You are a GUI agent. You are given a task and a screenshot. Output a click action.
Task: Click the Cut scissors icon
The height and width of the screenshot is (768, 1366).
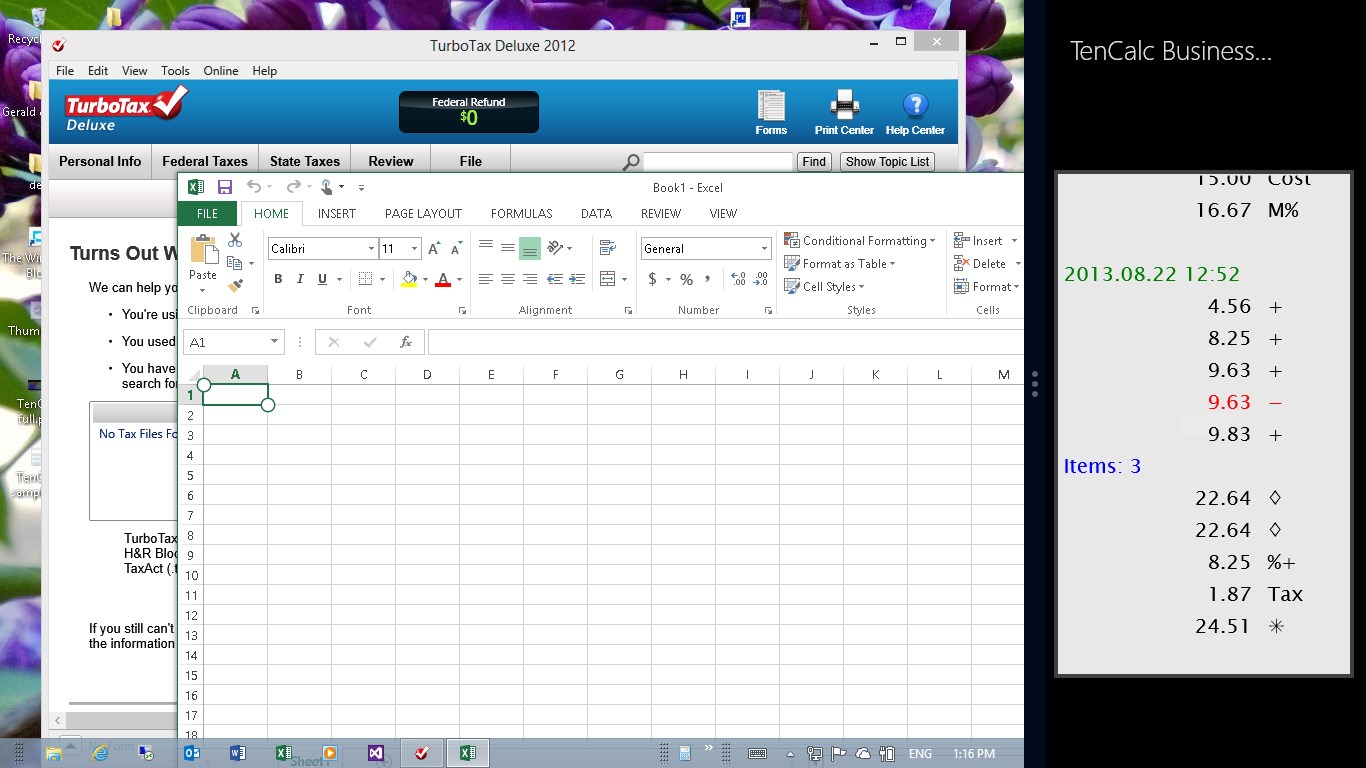tap(235, 240)
